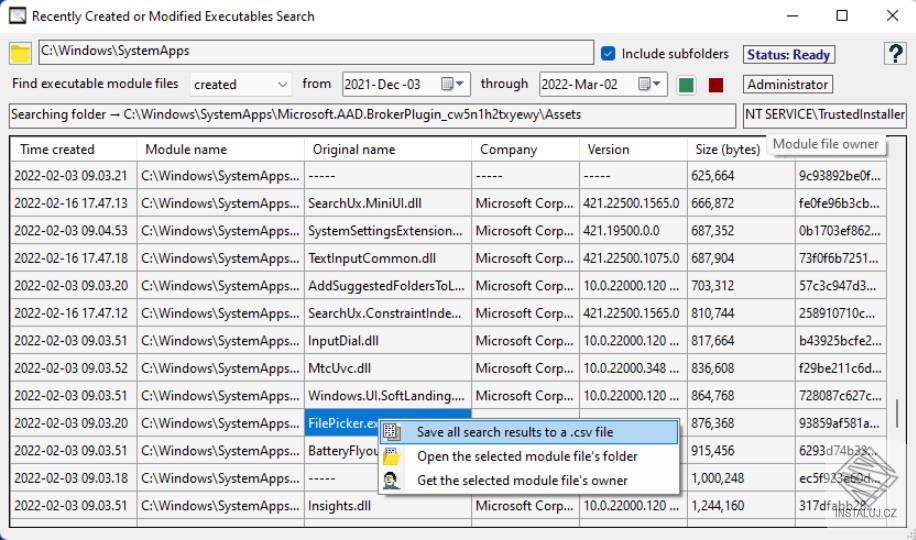Click the dark red stop search square
916x540 pixels.
(716, 85)
